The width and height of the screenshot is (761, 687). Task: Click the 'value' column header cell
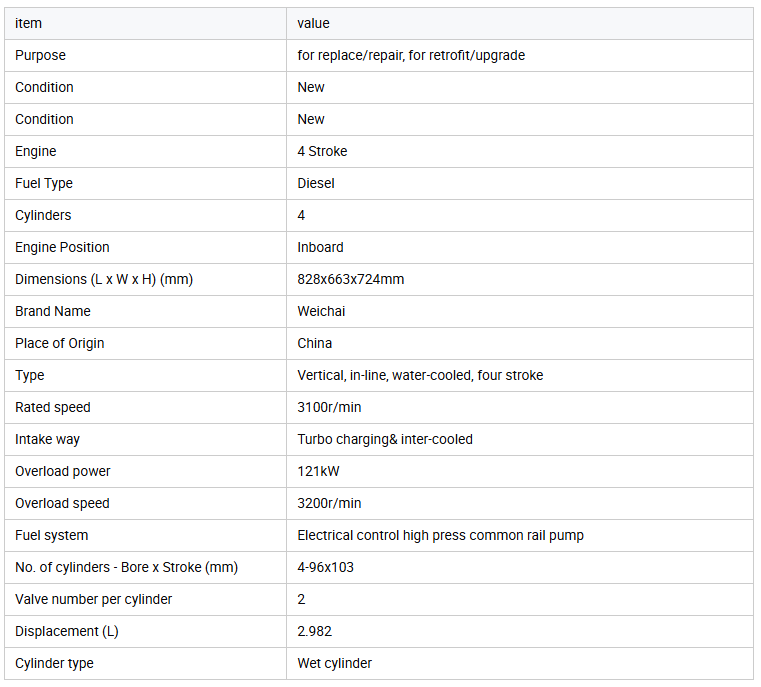pos(313,23)
